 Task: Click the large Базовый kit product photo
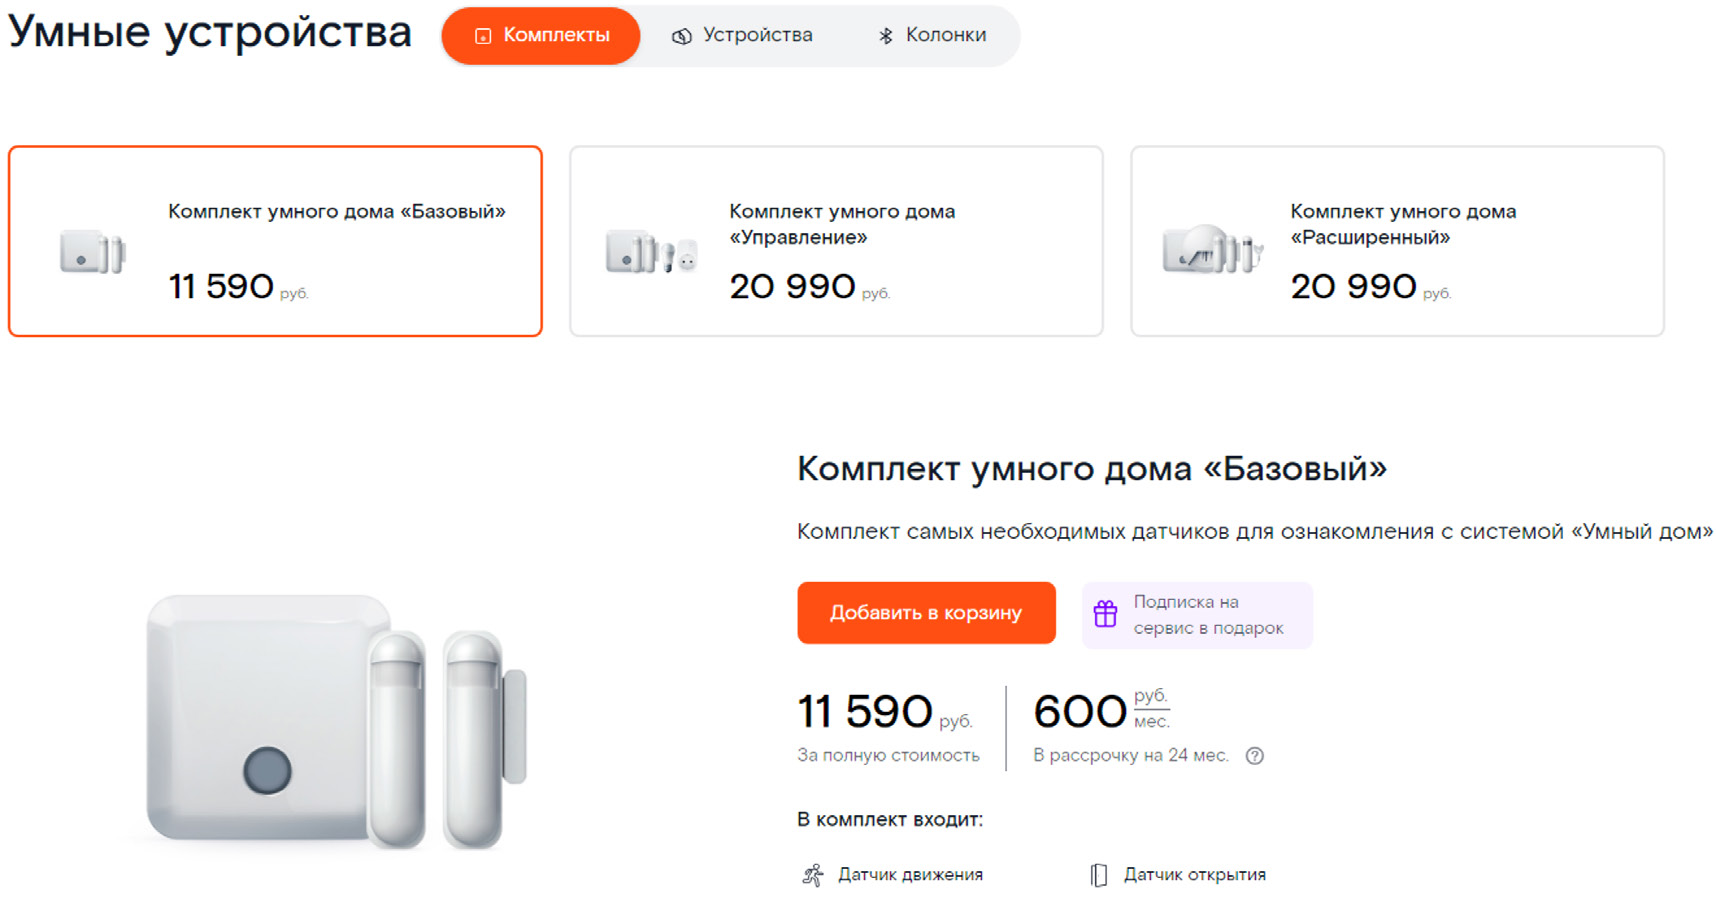335,720
